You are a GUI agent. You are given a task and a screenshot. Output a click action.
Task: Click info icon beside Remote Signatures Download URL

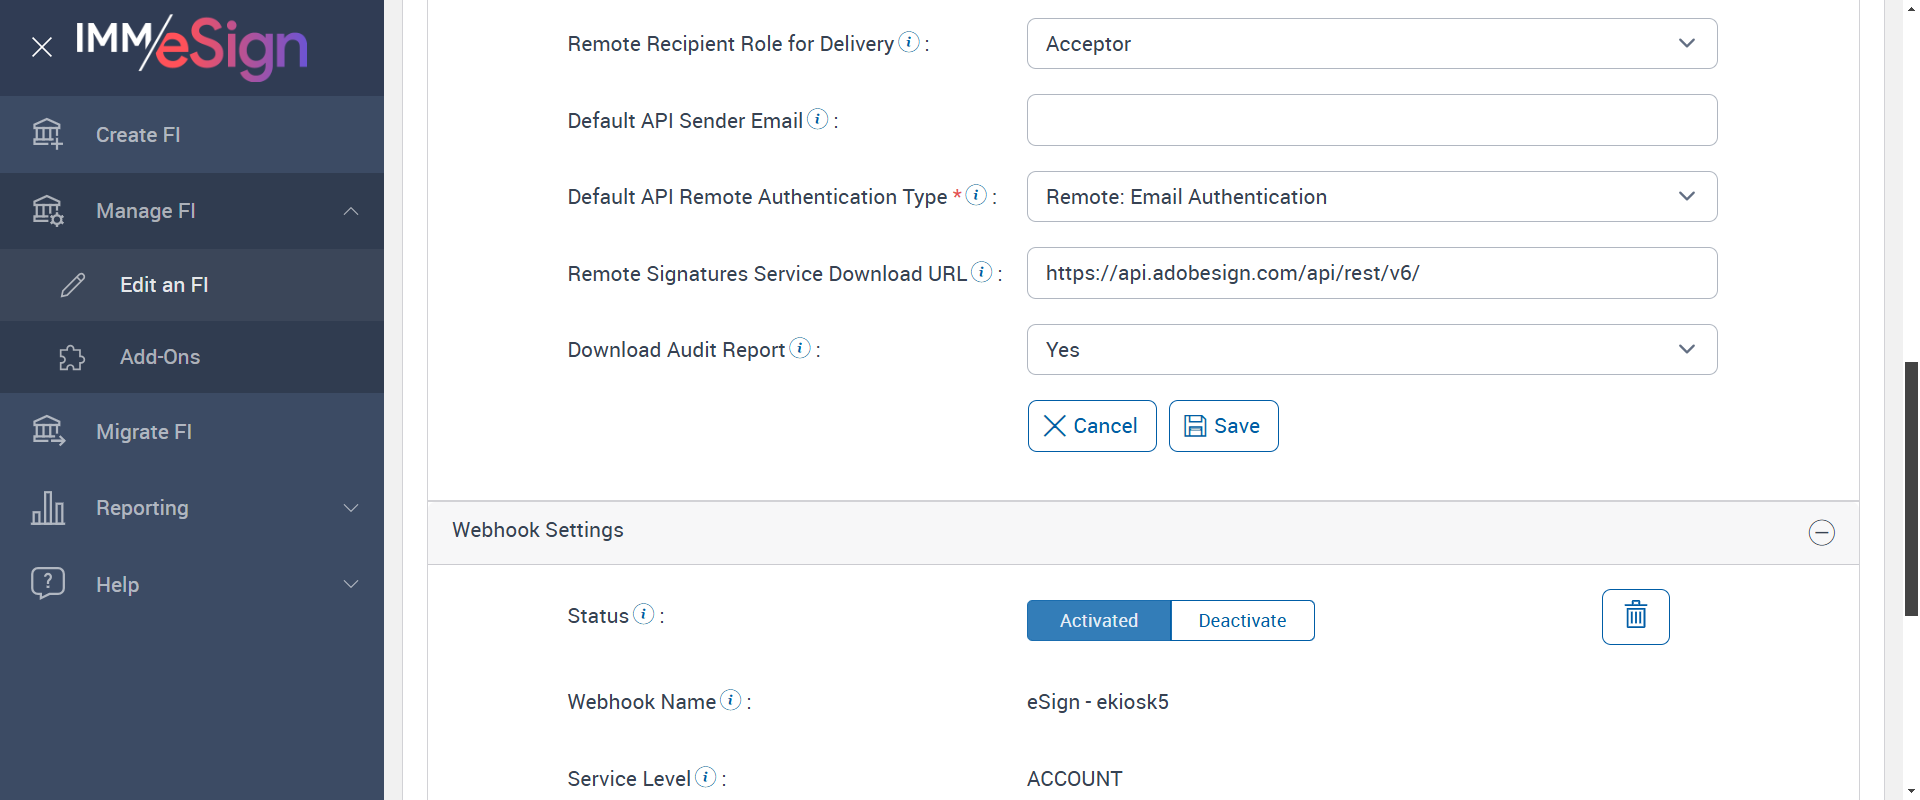(x=982, y=272)
